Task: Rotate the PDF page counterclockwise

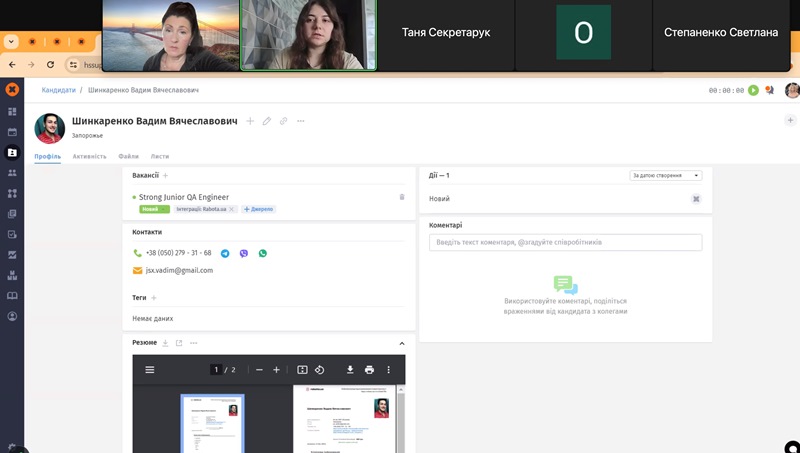Action: [320, 370]
